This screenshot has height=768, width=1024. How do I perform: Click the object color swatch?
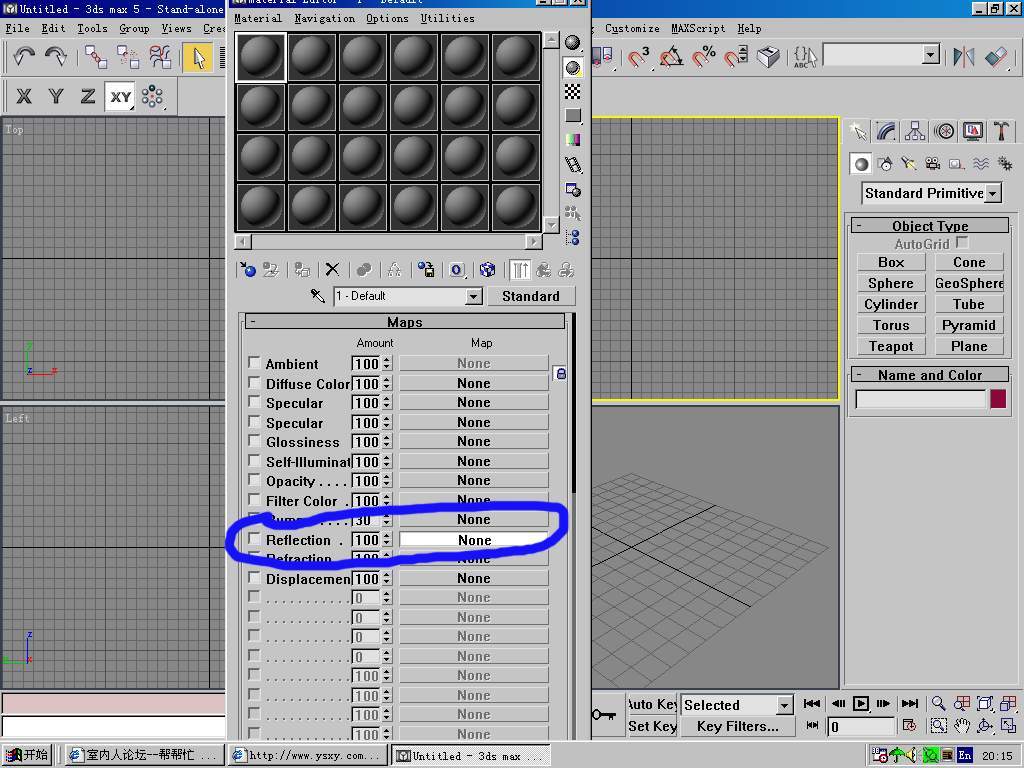point(997,399)
